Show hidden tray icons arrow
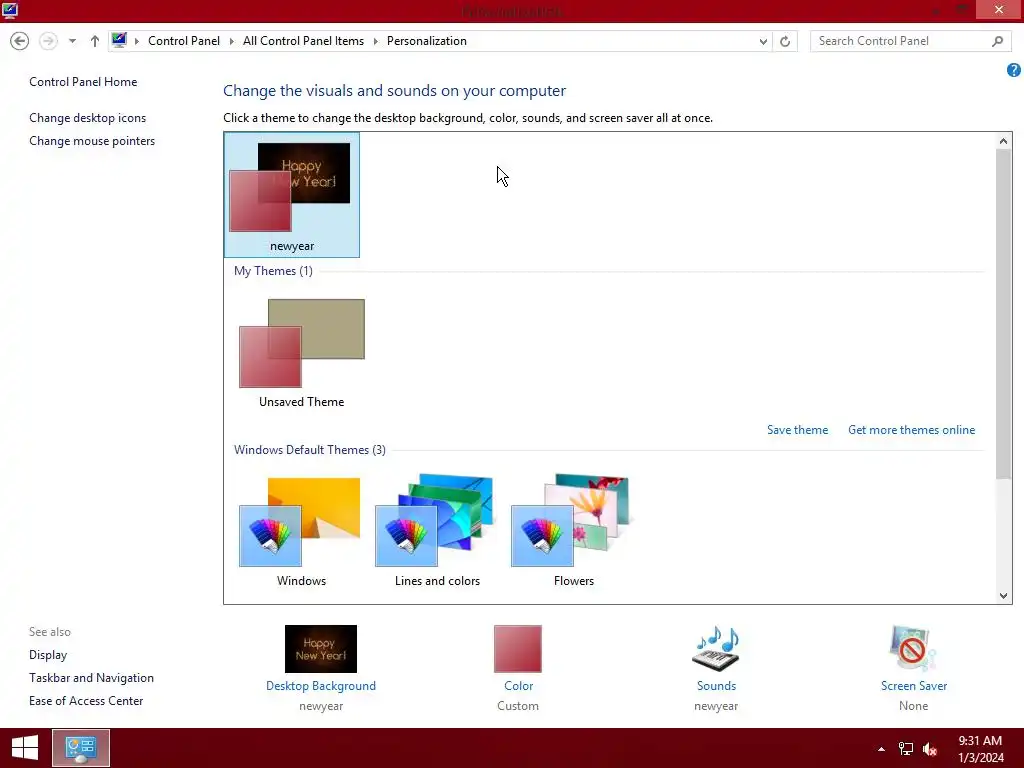The image size is (1024, 768). point(881,749)
